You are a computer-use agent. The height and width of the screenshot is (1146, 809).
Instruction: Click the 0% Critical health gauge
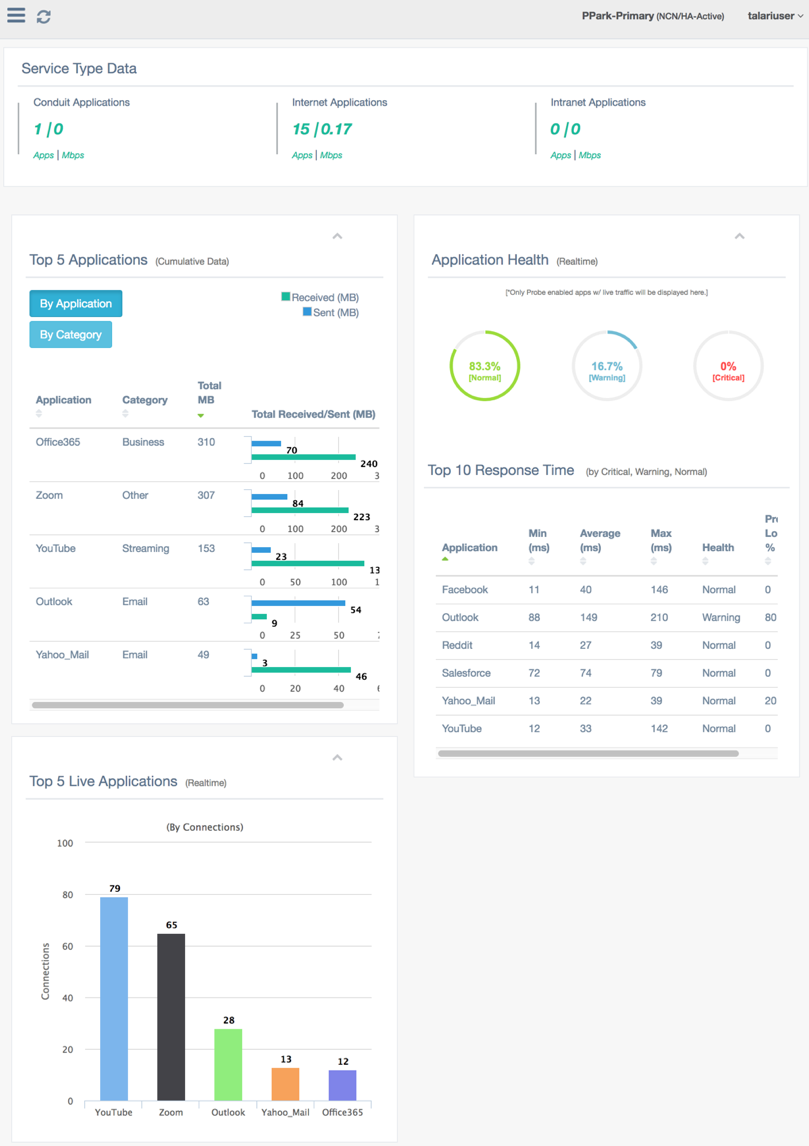728,366
